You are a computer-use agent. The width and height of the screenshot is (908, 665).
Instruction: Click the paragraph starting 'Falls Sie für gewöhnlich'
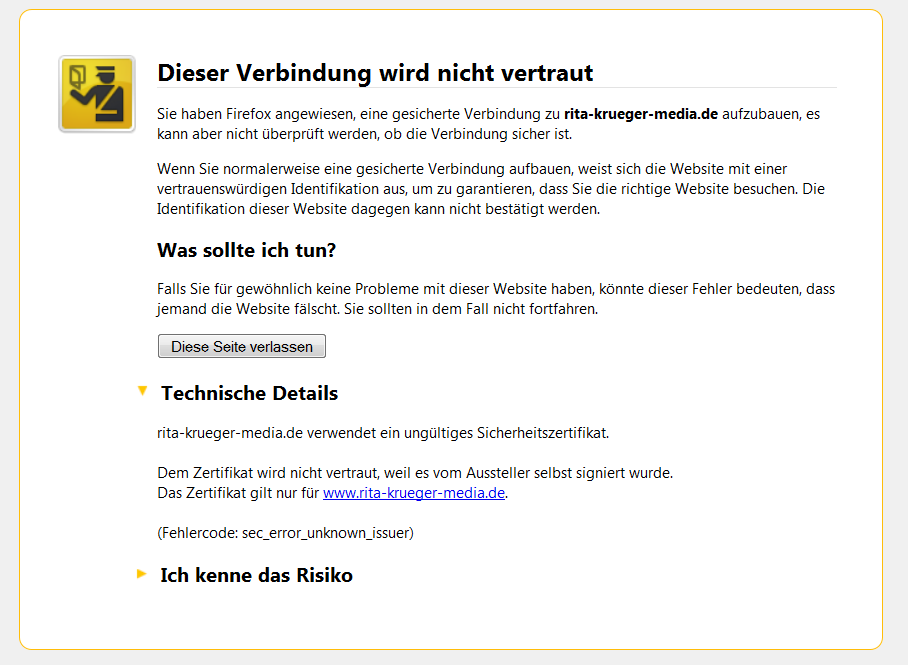(496, 299)
